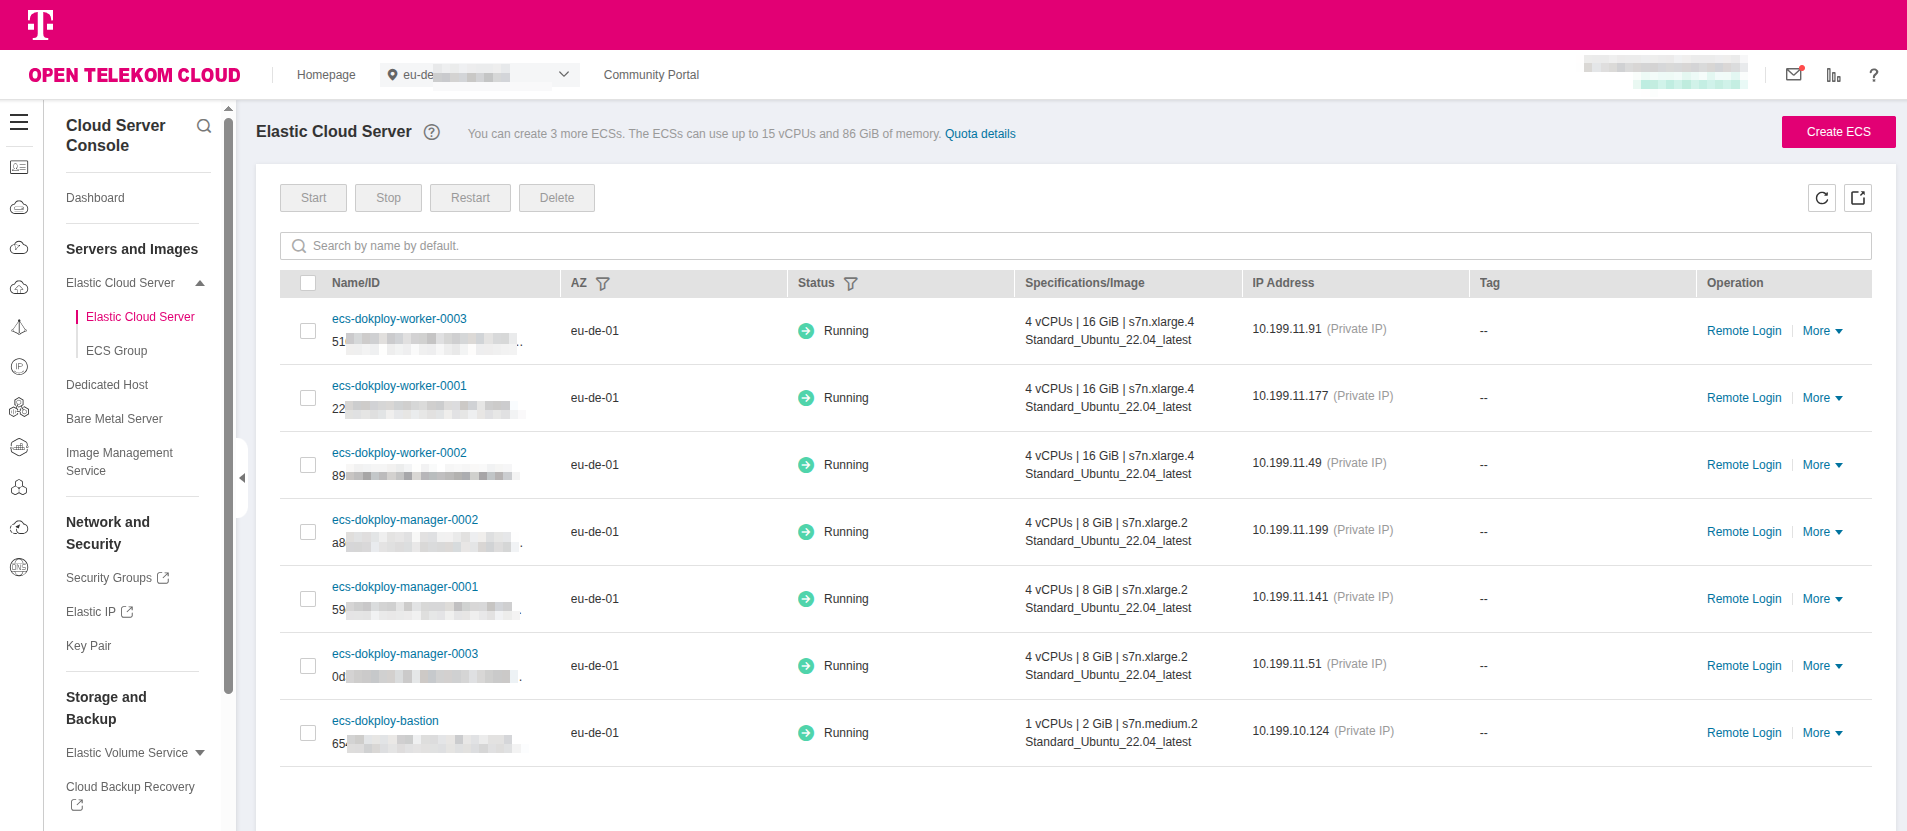
Task: Expand More menu for ecs-dokploy-manager-0002
Action: tap(1822, 532)
